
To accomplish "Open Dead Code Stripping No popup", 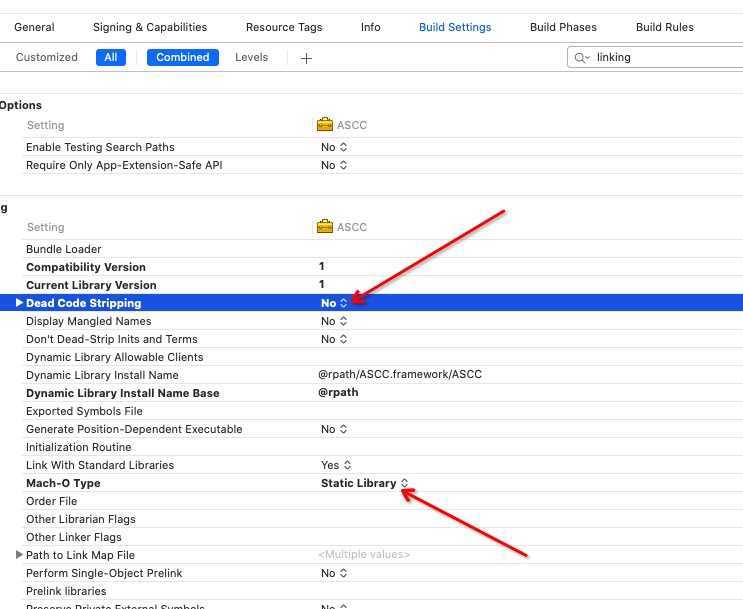I will (334, 303).
